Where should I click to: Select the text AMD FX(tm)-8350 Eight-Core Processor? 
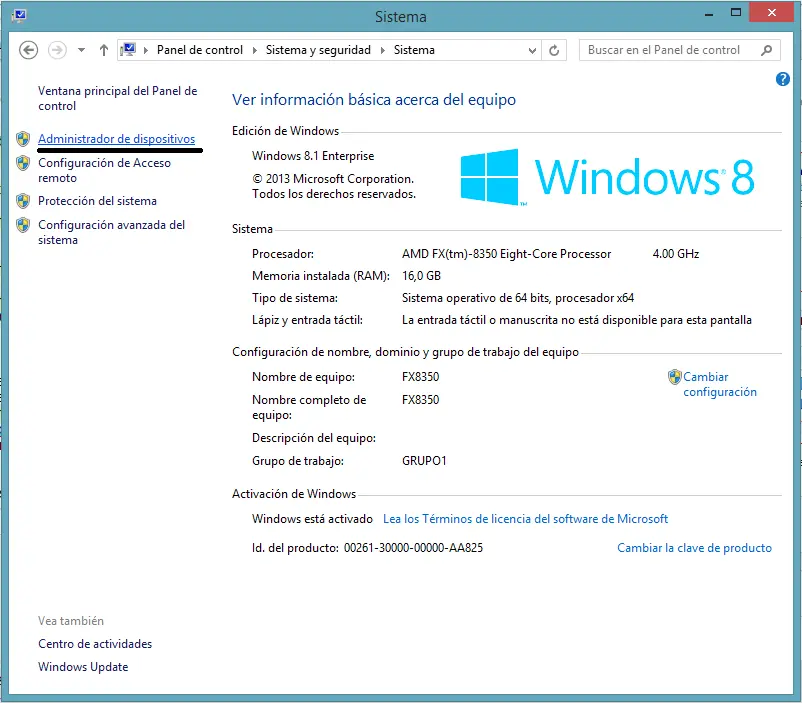506,254
